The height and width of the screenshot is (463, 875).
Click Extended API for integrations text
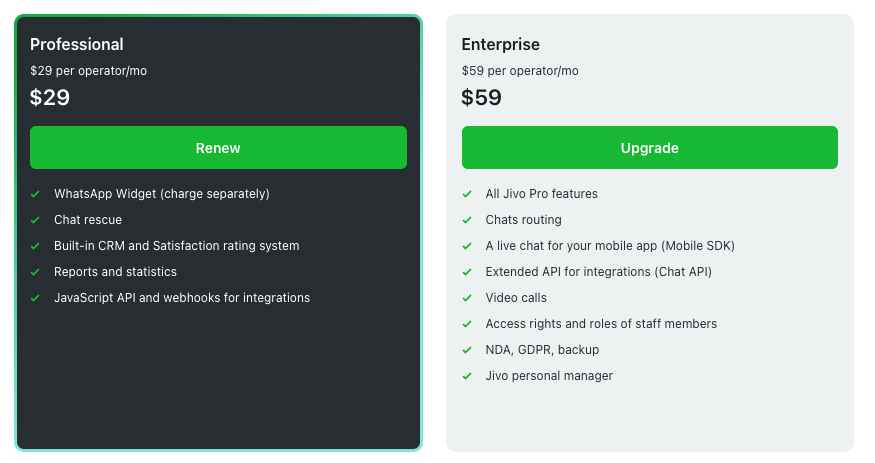point(599,272)
